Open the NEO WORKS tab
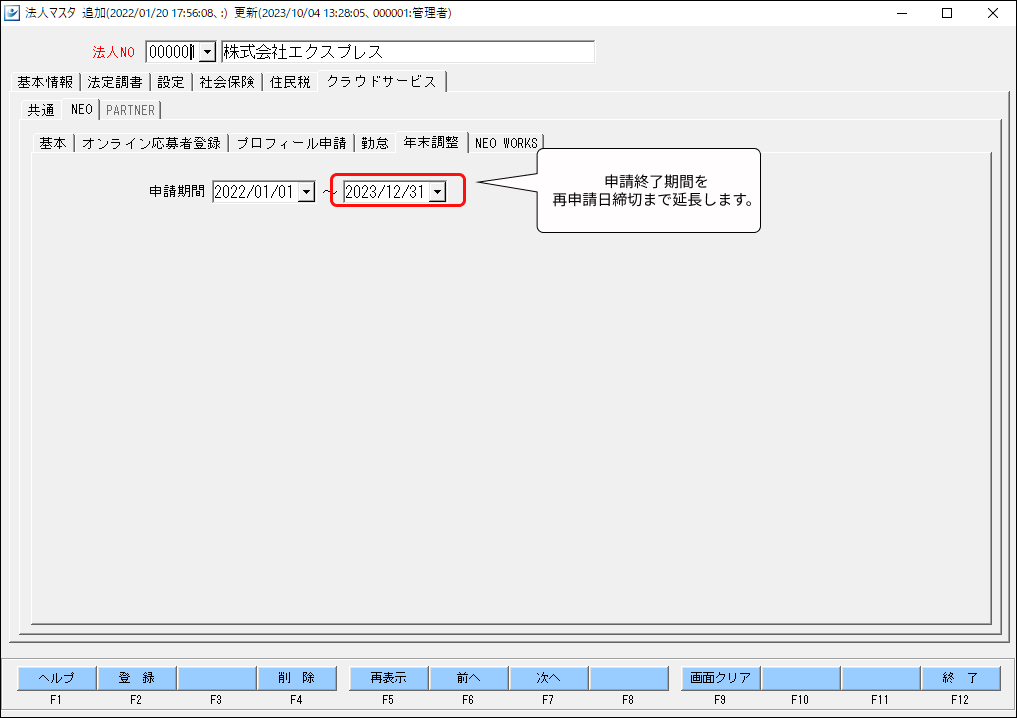1017x718 pixels. (507, 143)
